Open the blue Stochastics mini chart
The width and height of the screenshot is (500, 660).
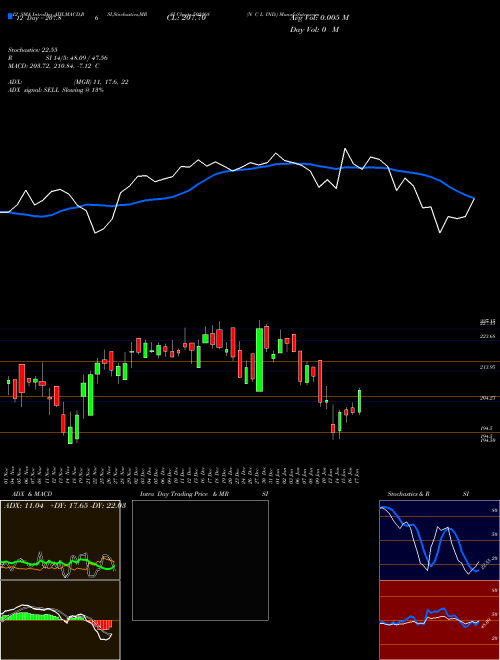point(439,540)
